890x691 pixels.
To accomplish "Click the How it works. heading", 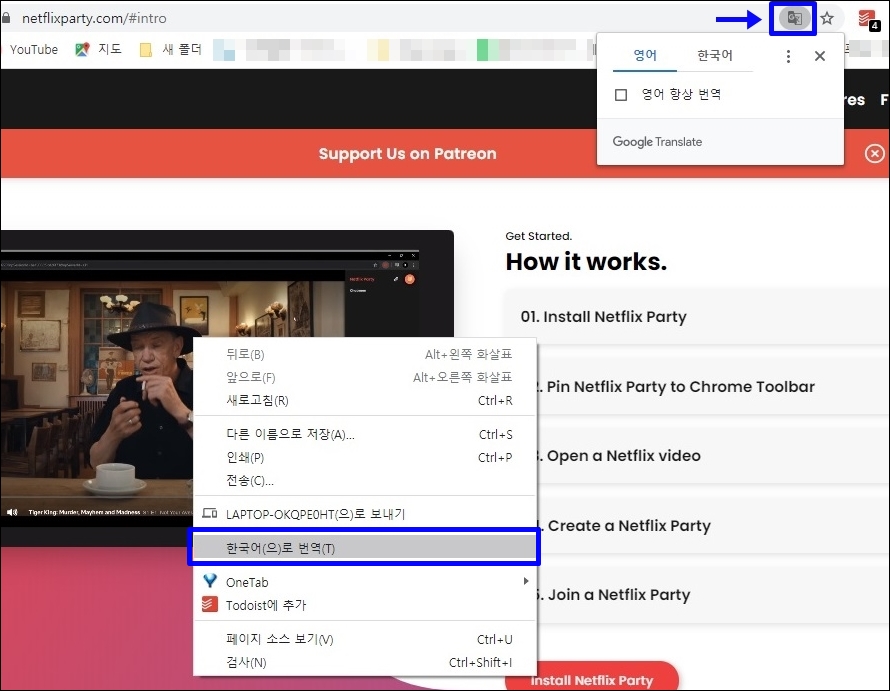I will coord(586,262).
